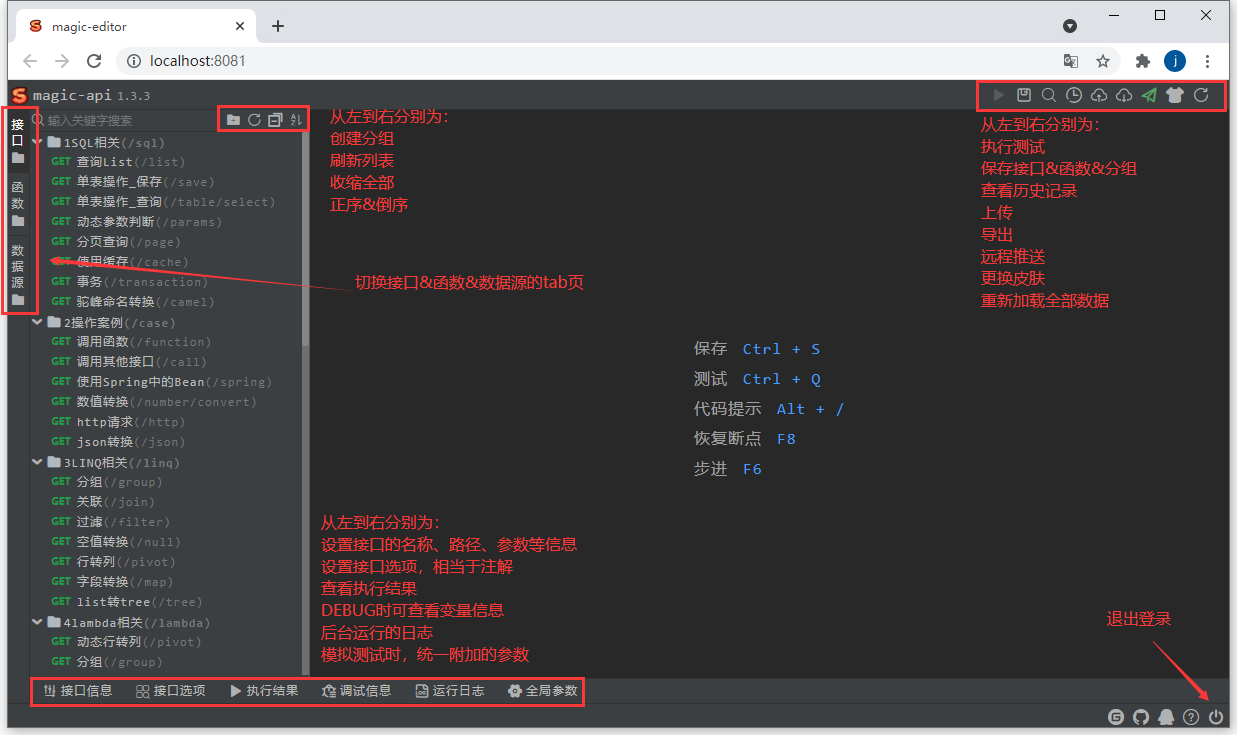Image resolution: width=1237 pixels, height=735 pixels.
Task: Collapse the 4lambda相关 group
Action: click(37, 621)
